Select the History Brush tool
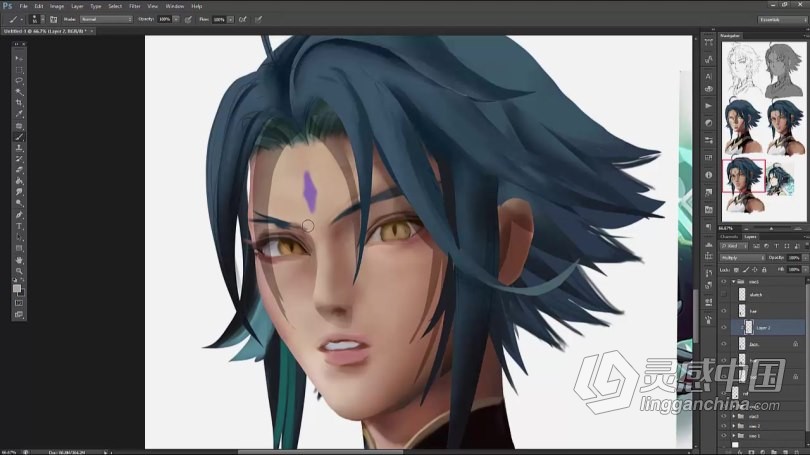This screenshot has width=810, height=455. [19, 159]
